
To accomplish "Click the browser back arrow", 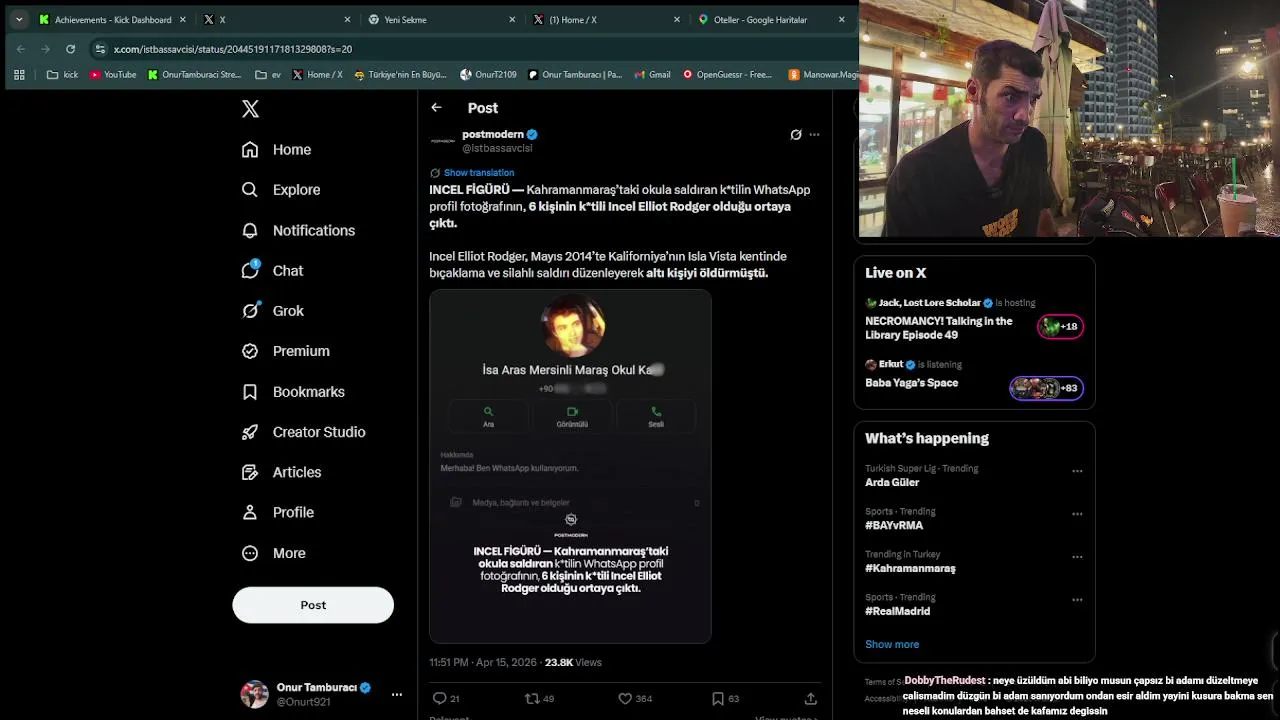I will tap(21, 49).
